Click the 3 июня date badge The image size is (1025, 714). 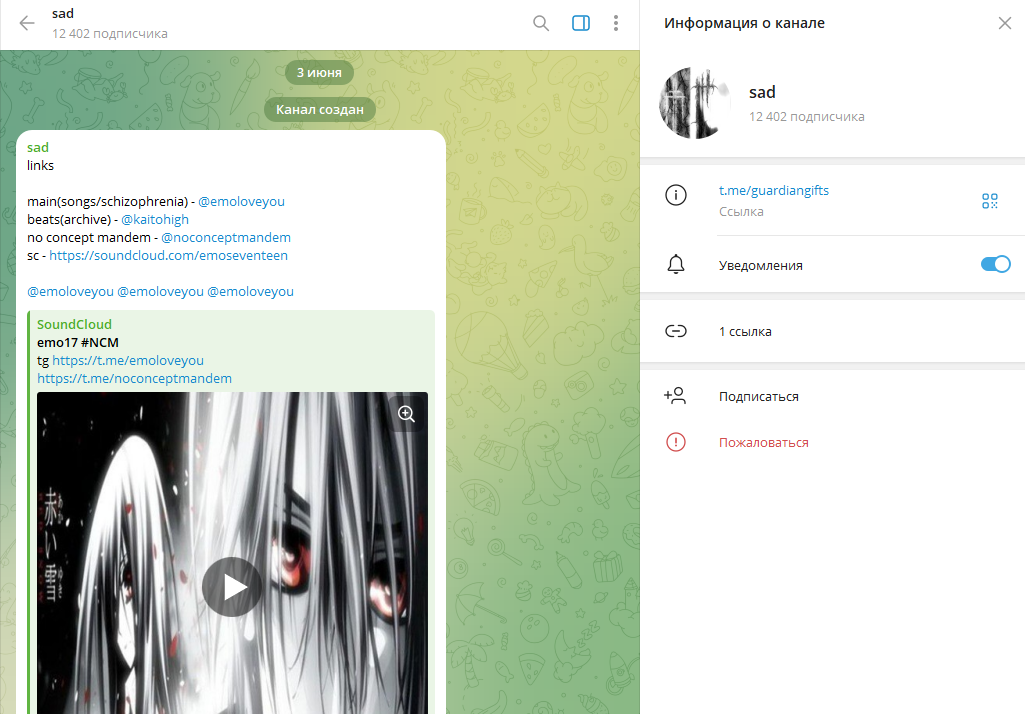[319, 73]
